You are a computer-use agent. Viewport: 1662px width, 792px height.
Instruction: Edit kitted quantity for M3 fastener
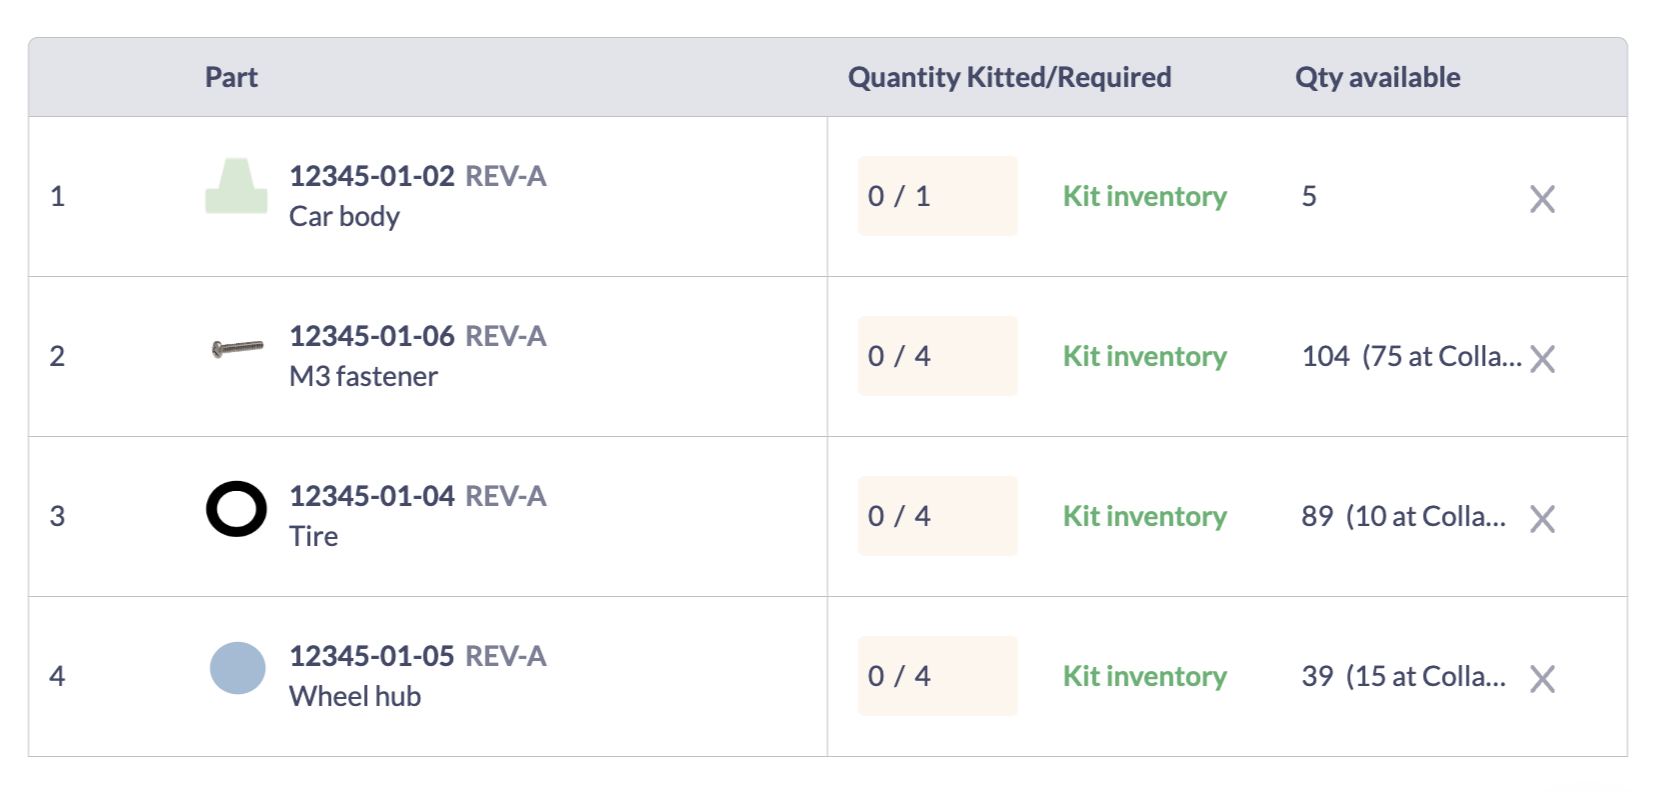[x=937, y=356]
